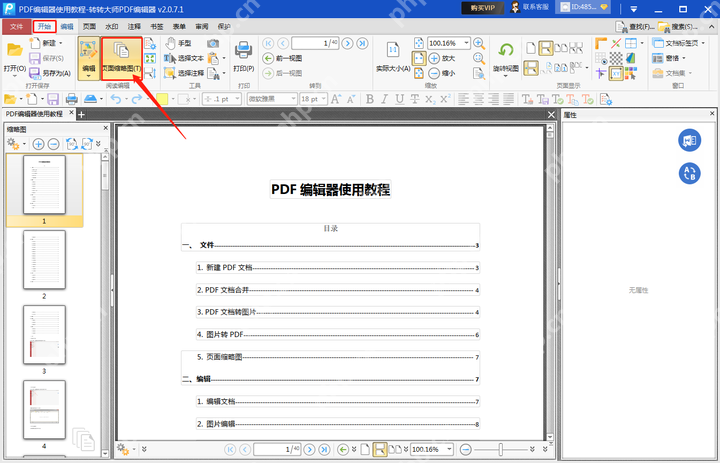The image size is (720, 463).
Task: Open the 文件 menu
Action: point(17,26)
